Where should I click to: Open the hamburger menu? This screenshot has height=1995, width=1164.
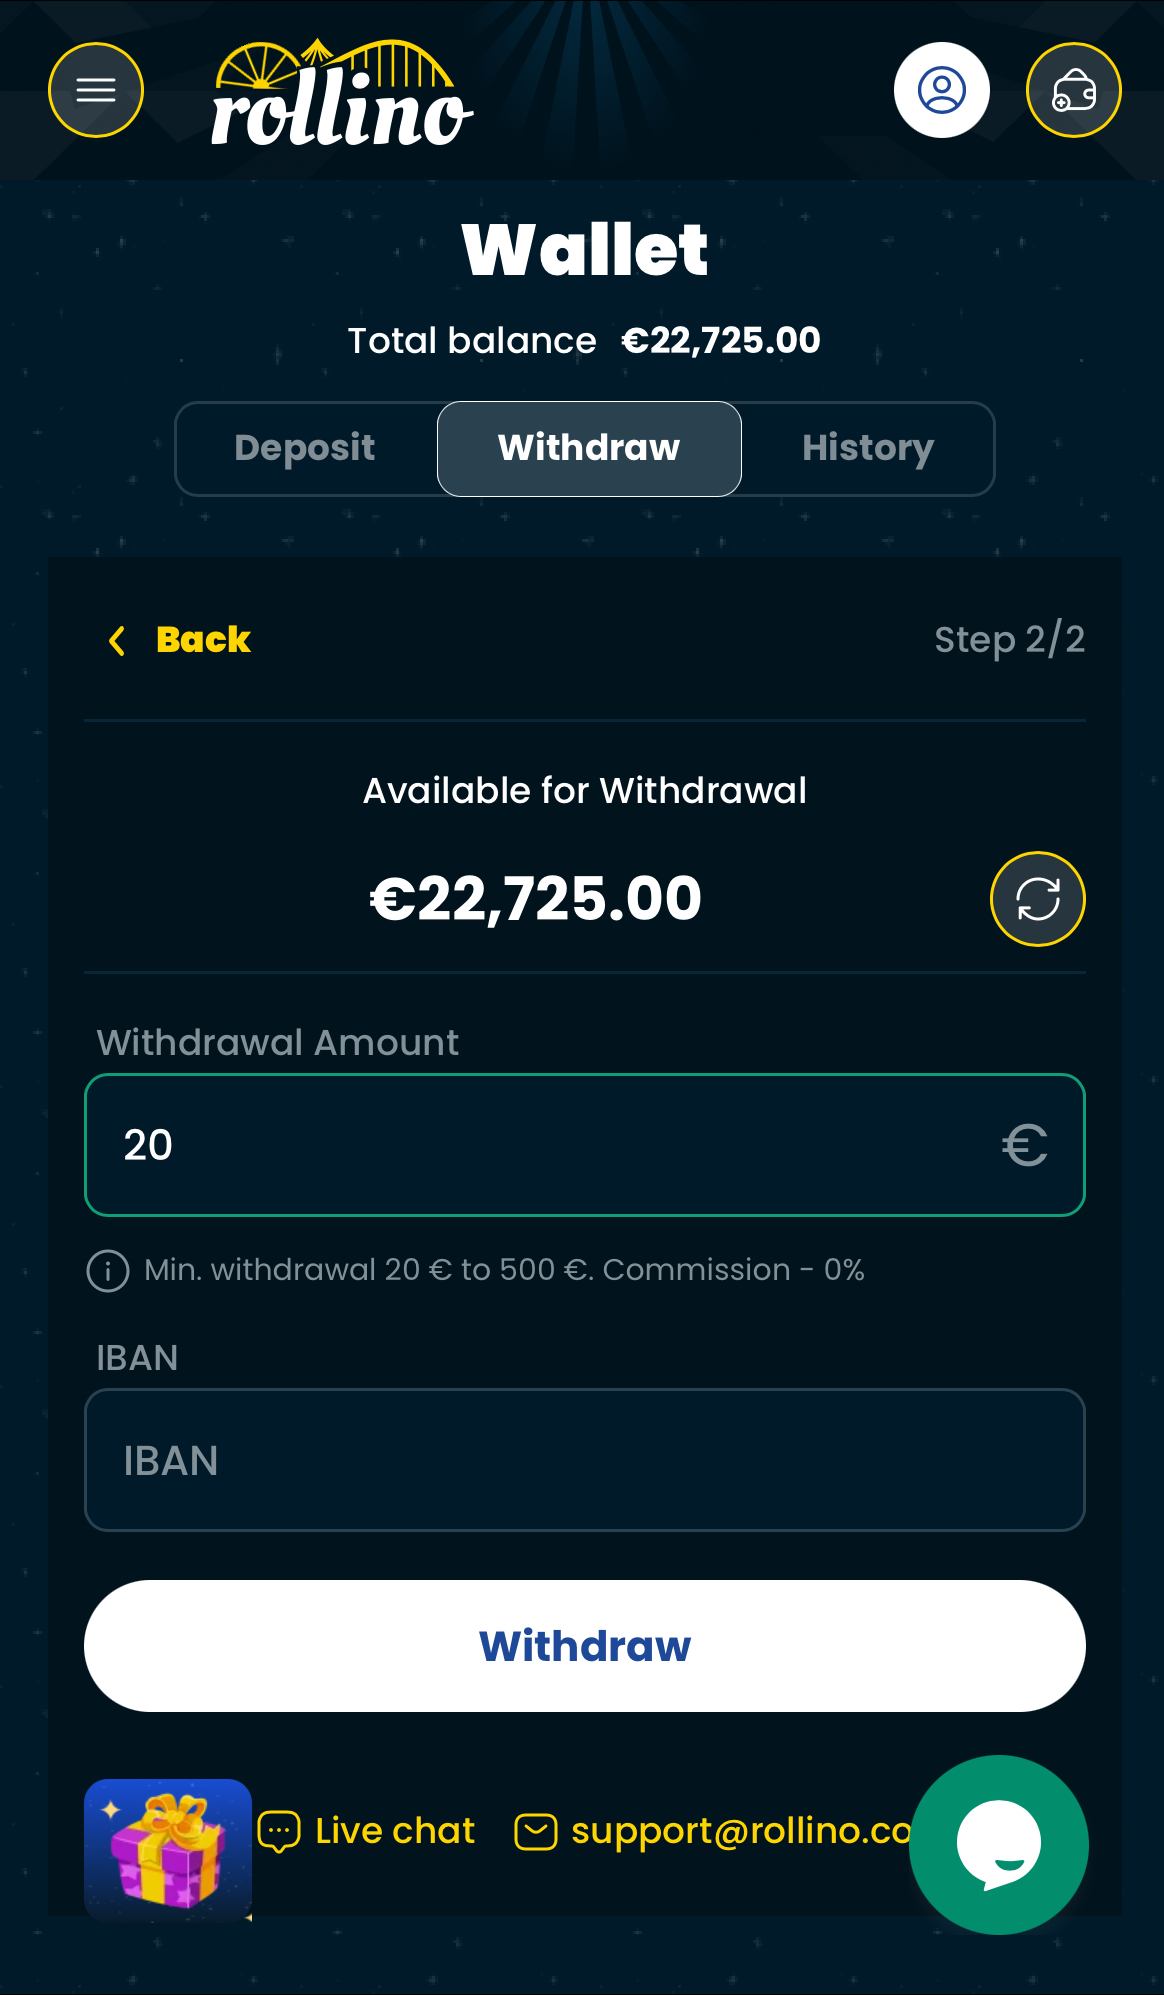tap(96, 91)
